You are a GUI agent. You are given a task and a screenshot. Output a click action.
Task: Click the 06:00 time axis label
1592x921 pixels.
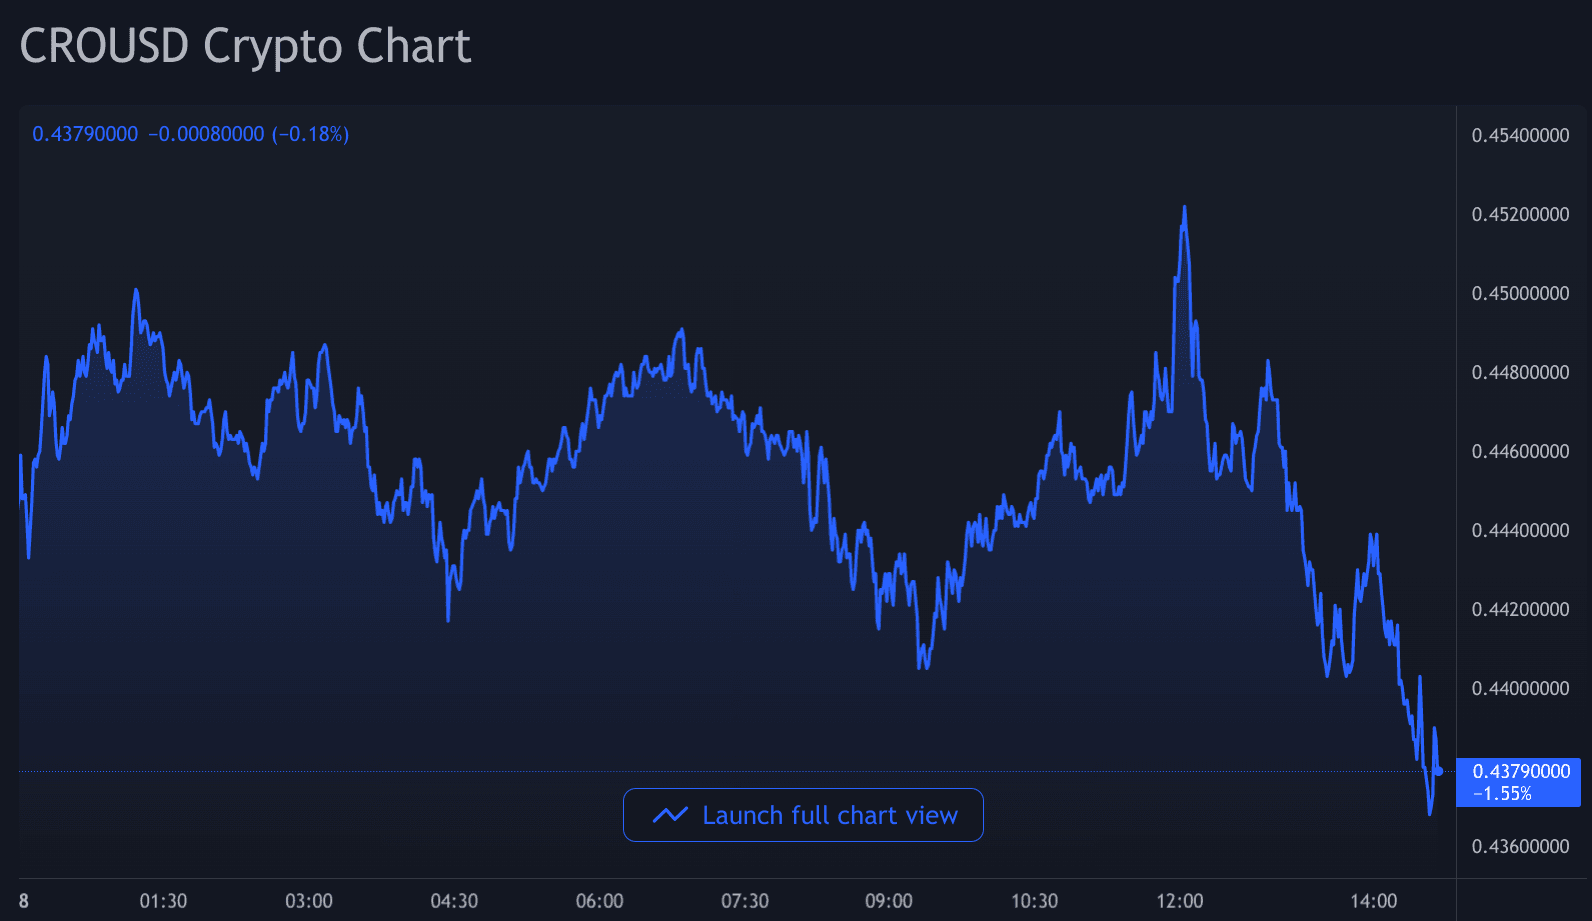click(x=600, y=901)
